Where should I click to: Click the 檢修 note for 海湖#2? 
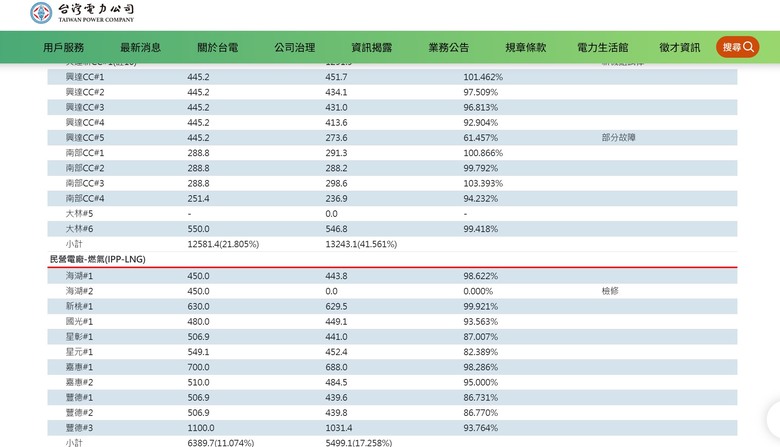coord(610,291)
